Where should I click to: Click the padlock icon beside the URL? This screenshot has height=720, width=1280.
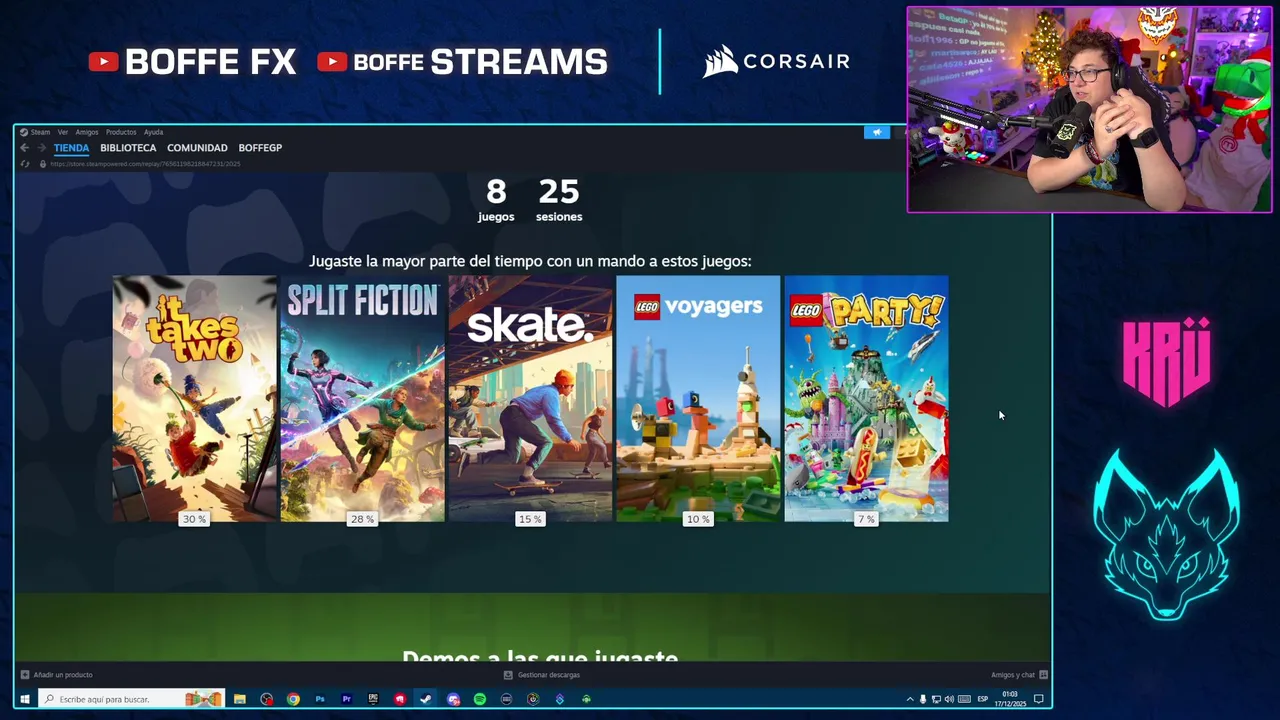[42, 164]
